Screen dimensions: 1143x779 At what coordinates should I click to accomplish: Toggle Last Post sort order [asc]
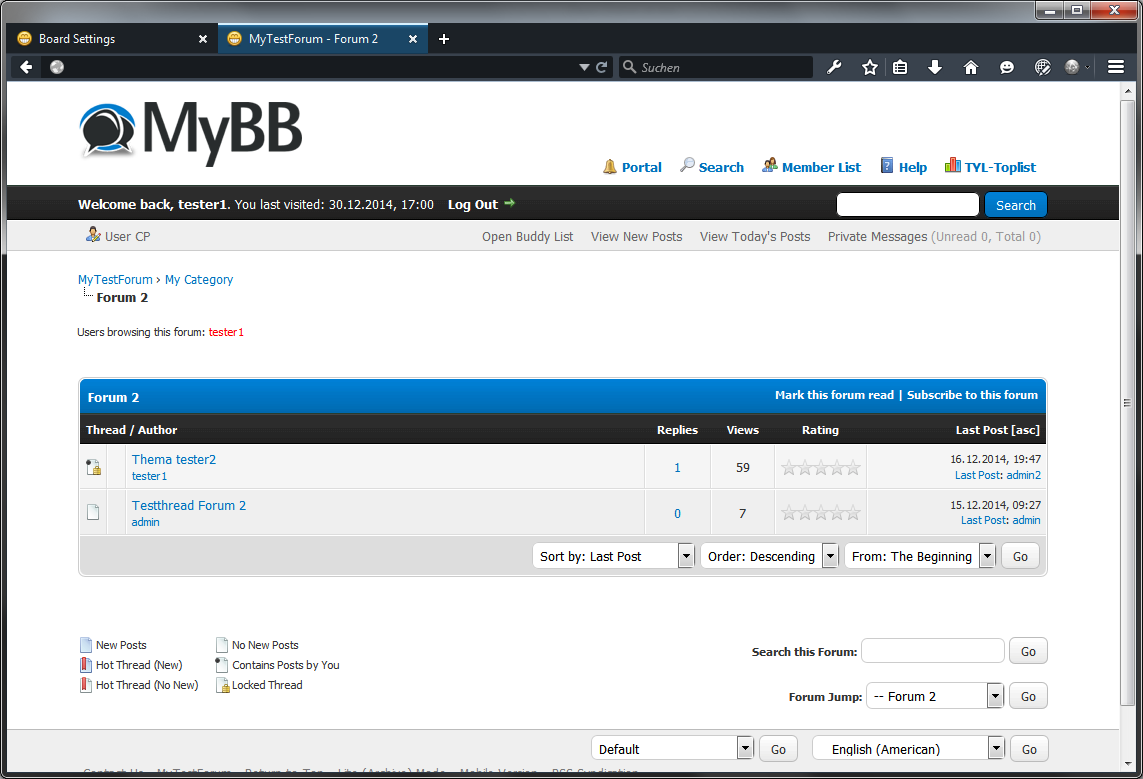pos(1025,430)
